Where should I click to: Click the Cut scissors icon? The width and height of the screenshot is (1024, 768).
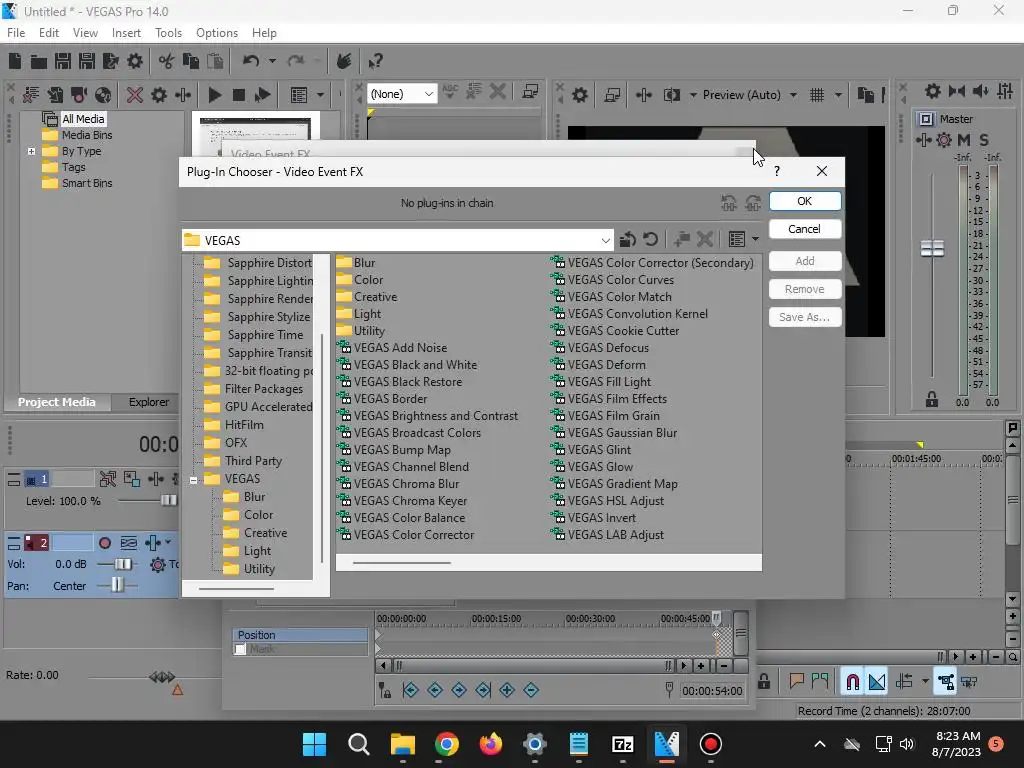tap(167, 61)
